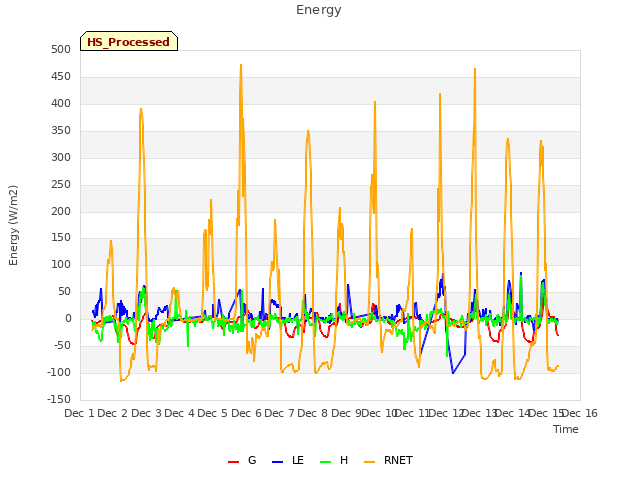Click the Dec 4 x-axis label
640x480 pixels.
tap(179, 413)
